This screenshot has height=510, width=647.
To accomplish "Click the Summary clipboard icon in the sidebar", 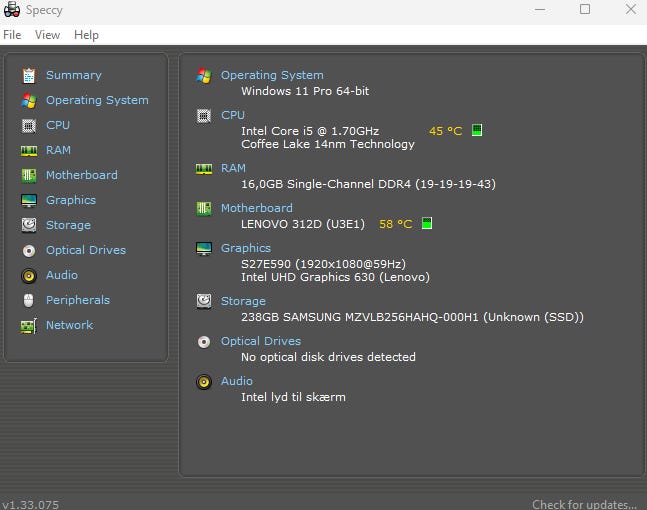I will 29,76.
